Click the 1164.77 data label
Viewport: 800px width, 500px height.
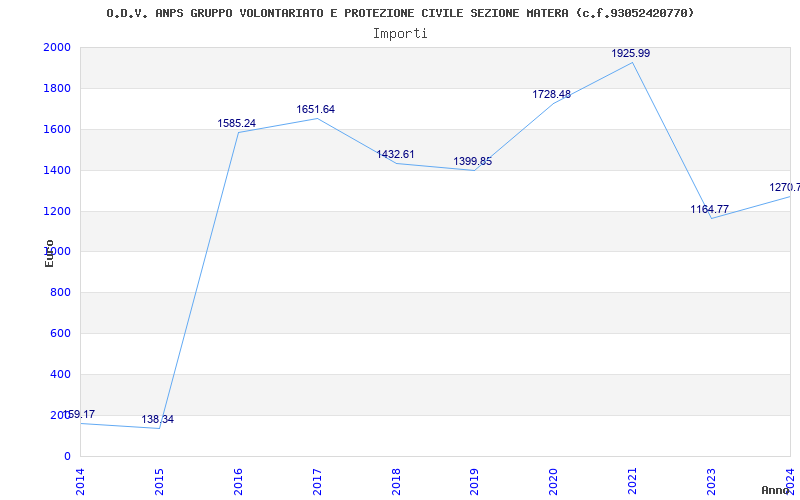click(x=710, y=210)
